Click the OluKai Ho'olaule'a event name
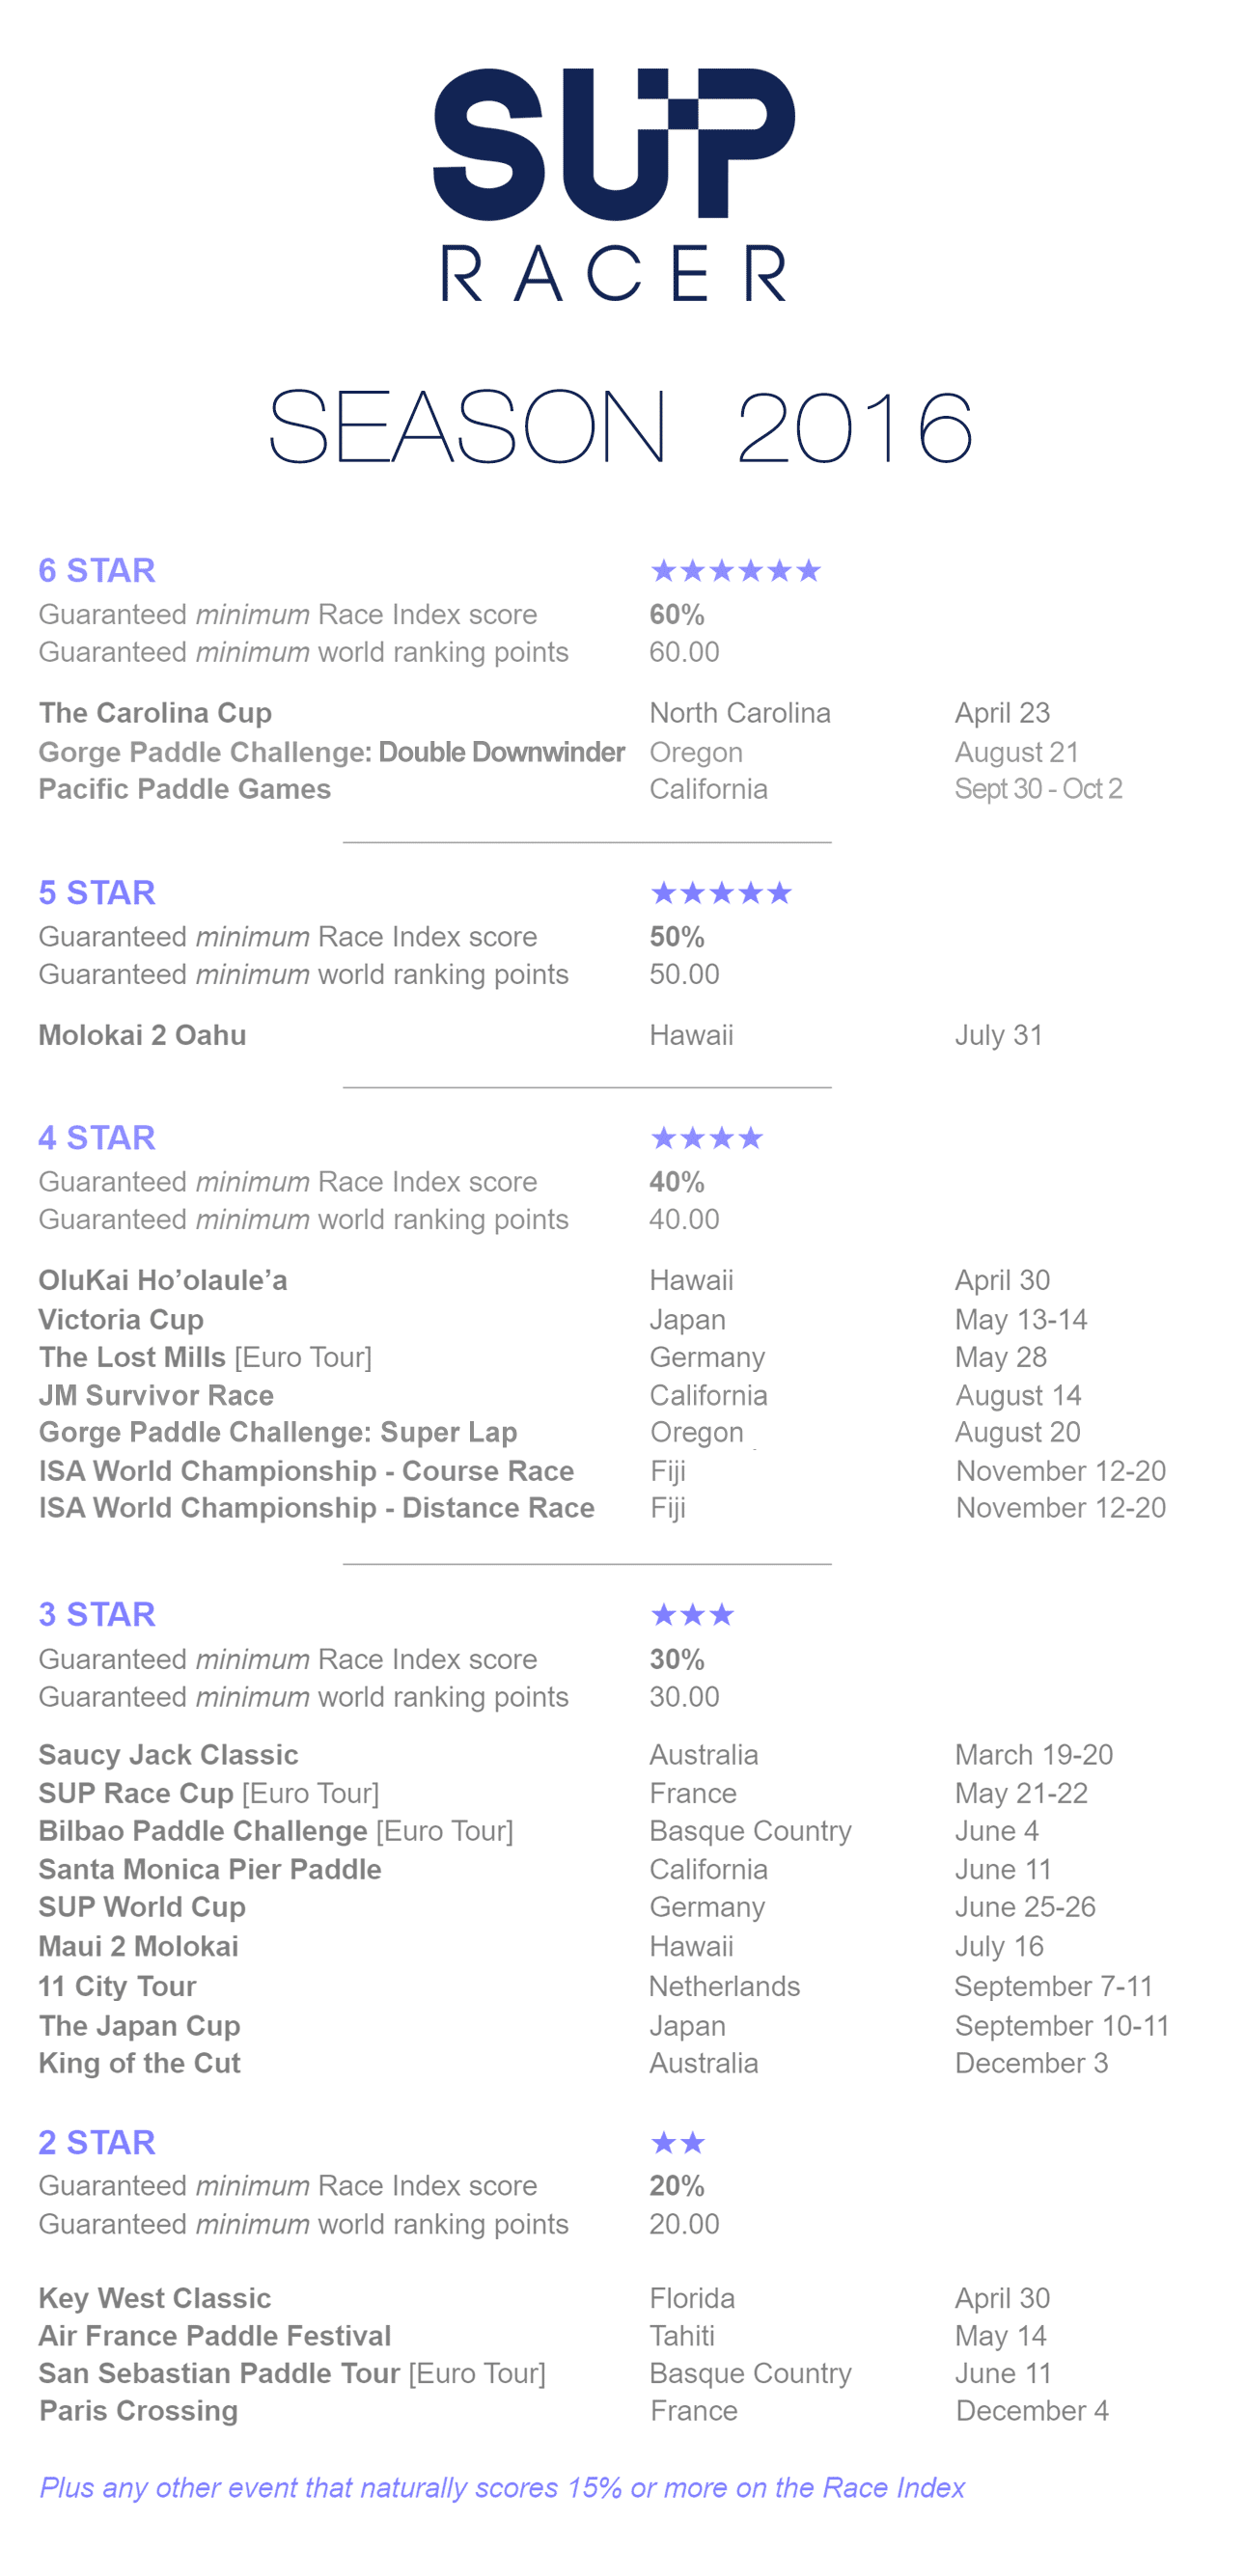Screen dimensions: 1245x2576 (x=163, y=1281)
